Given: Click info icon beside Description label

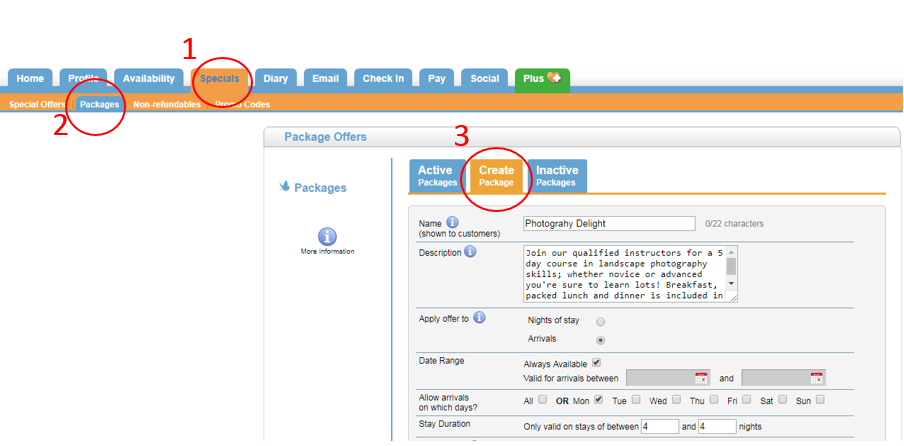Looking at the screenshot, I should (470, 252).
